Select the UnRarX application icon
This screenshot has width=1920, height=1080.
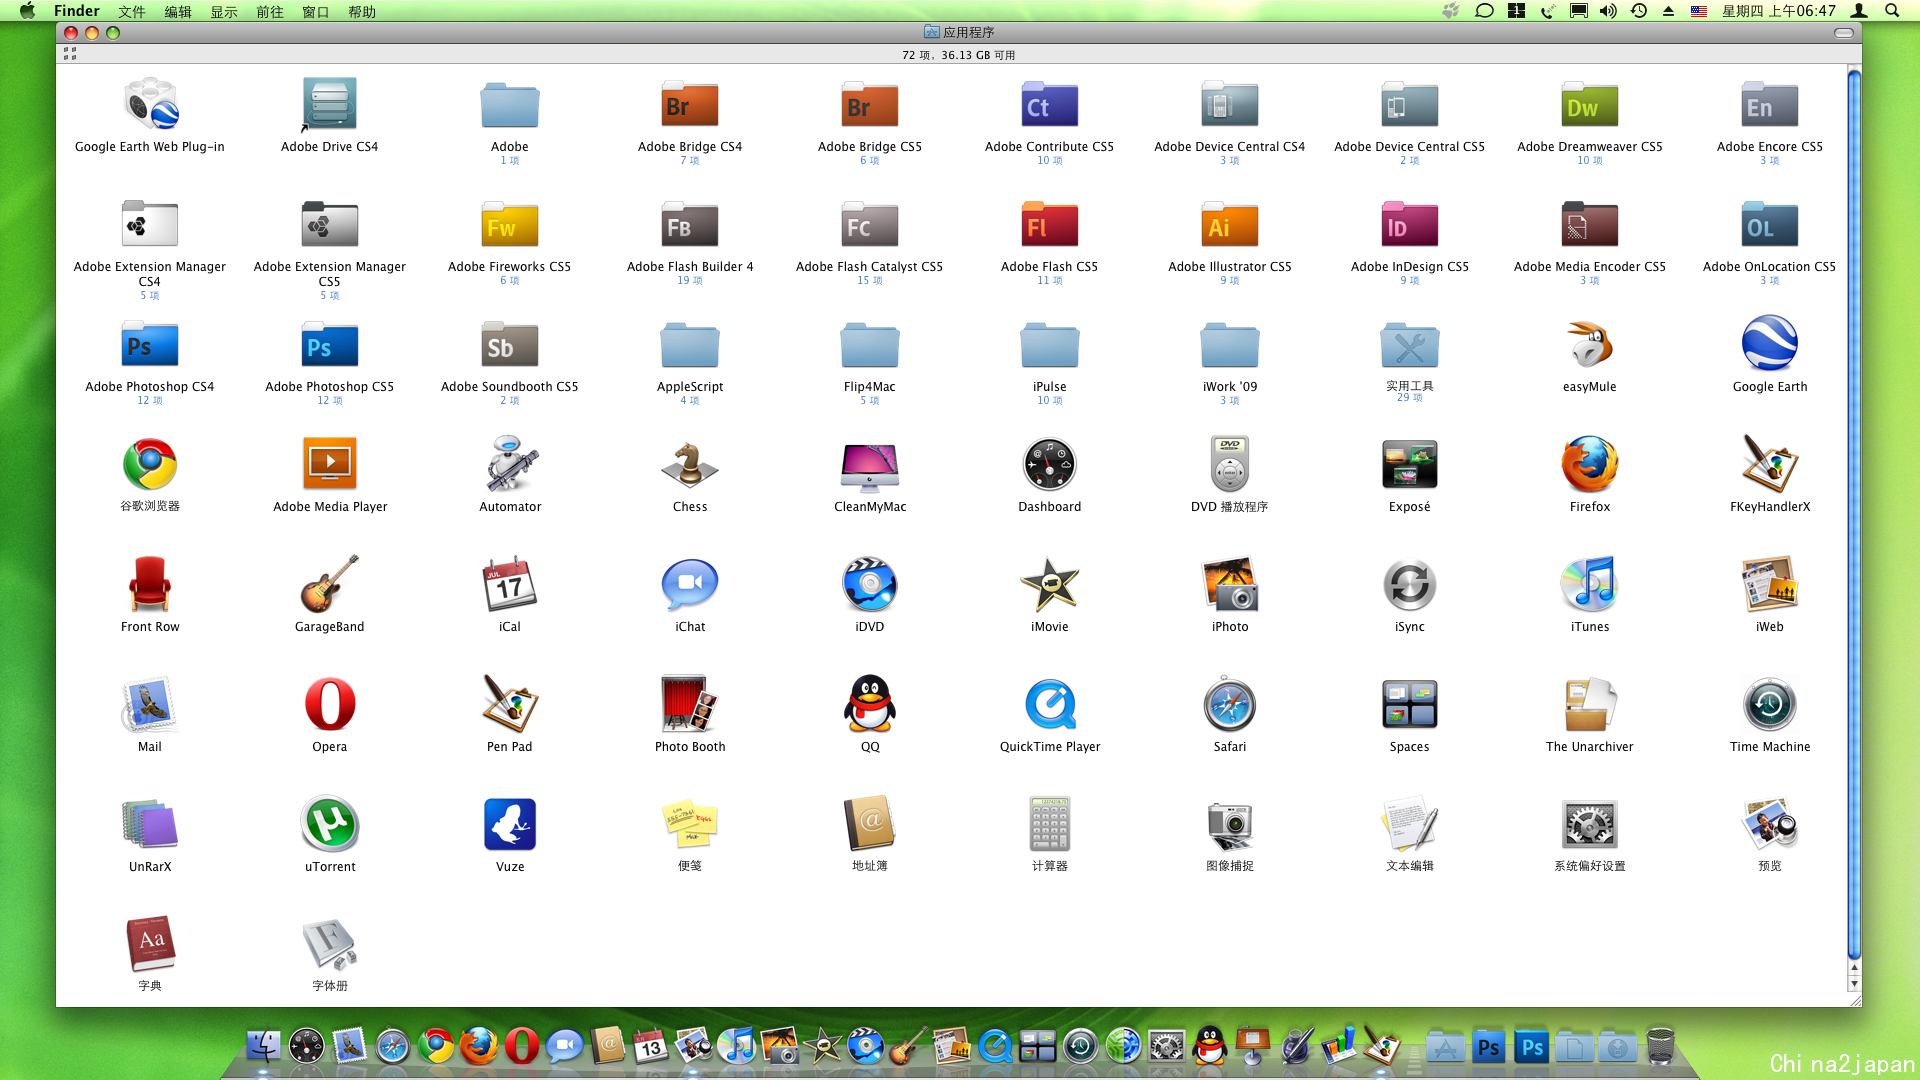click(150, 824)
